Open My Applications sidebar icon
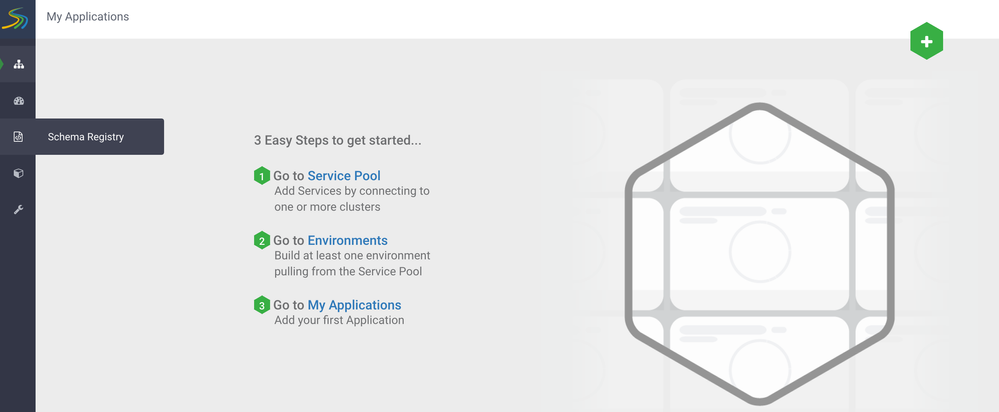 tap(18, 64)
